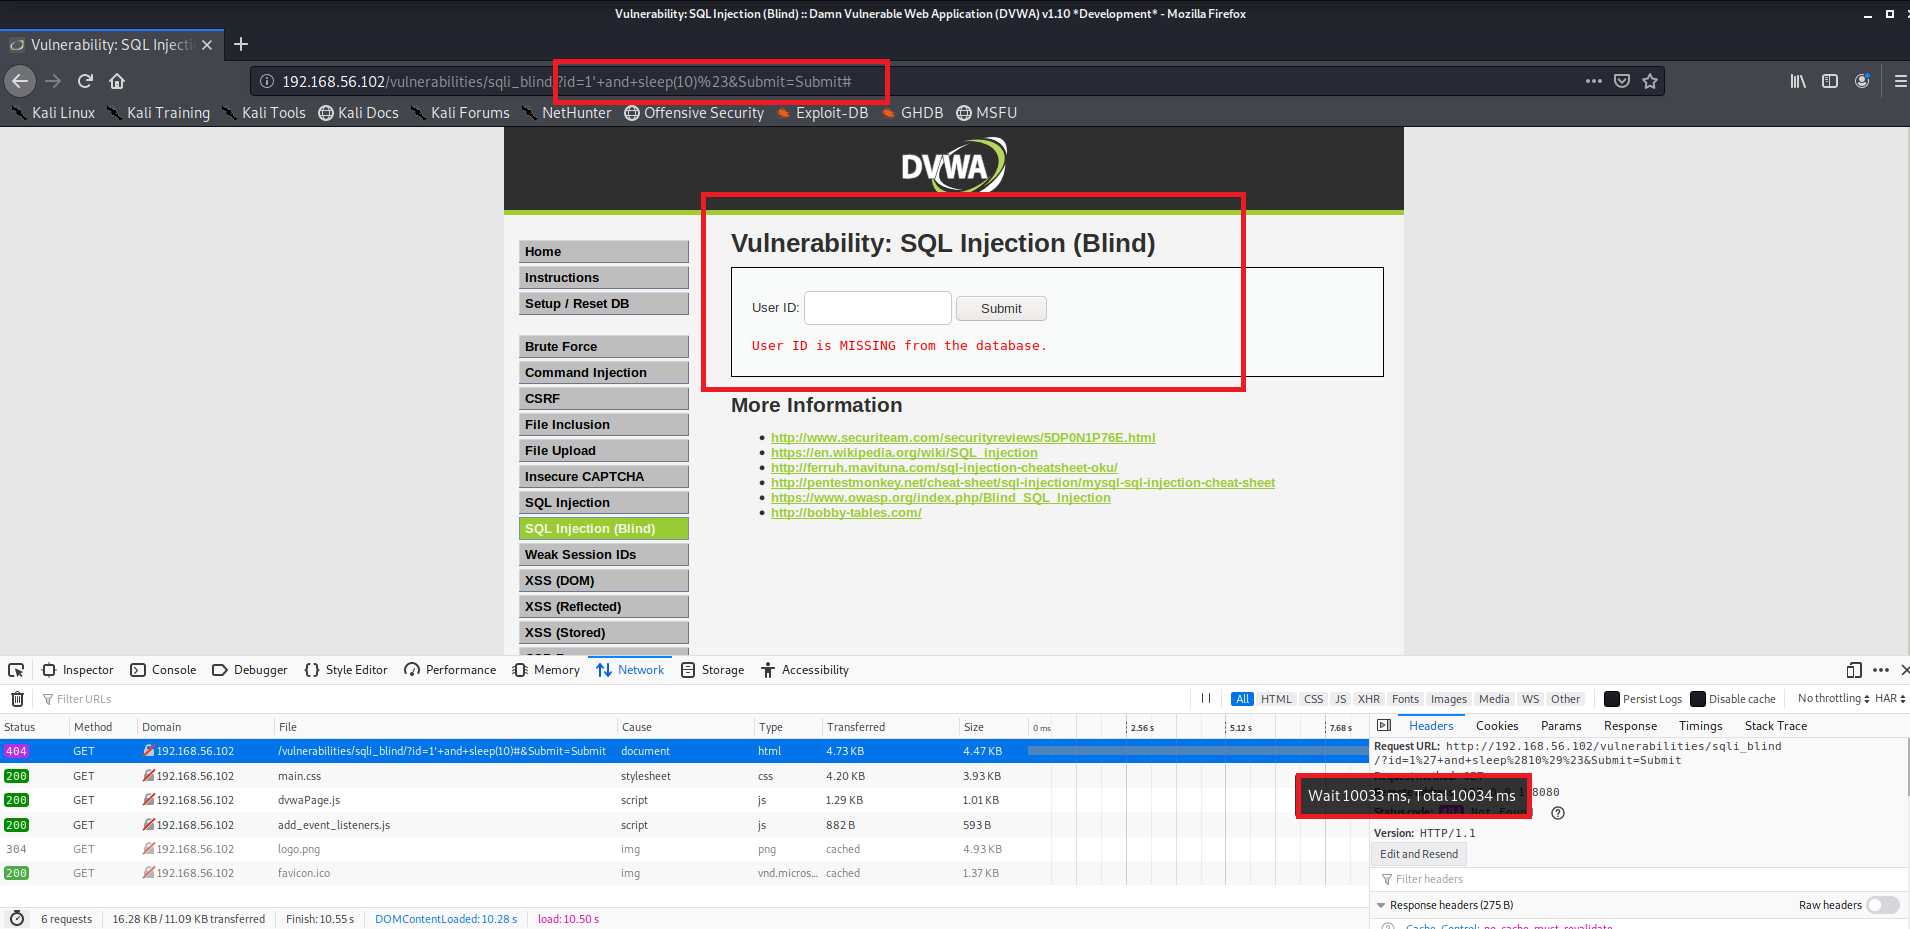Show sidebars in Firefox
Screen dimensions: 1910x929
pyautogui.click(x=1830, y=81)
